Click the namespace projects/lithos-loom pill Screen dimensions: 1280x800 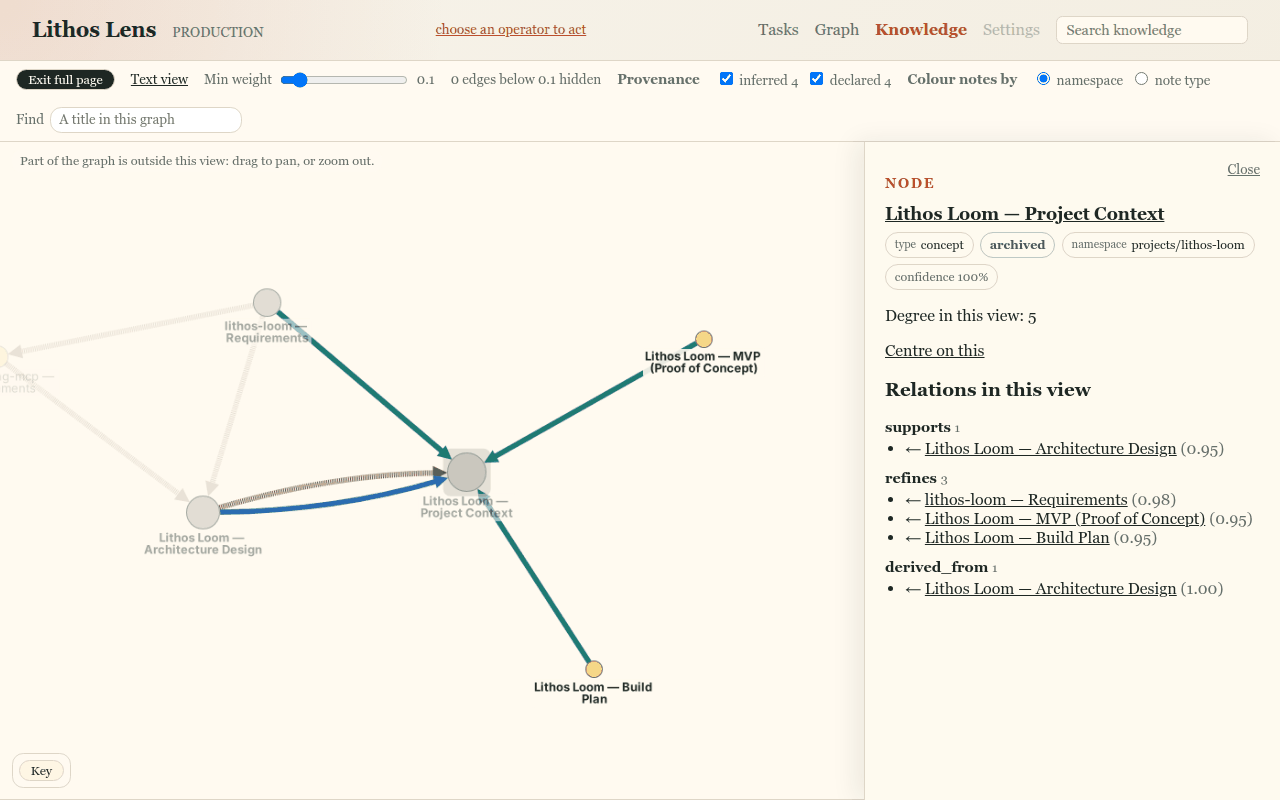tap(1158, 245)
